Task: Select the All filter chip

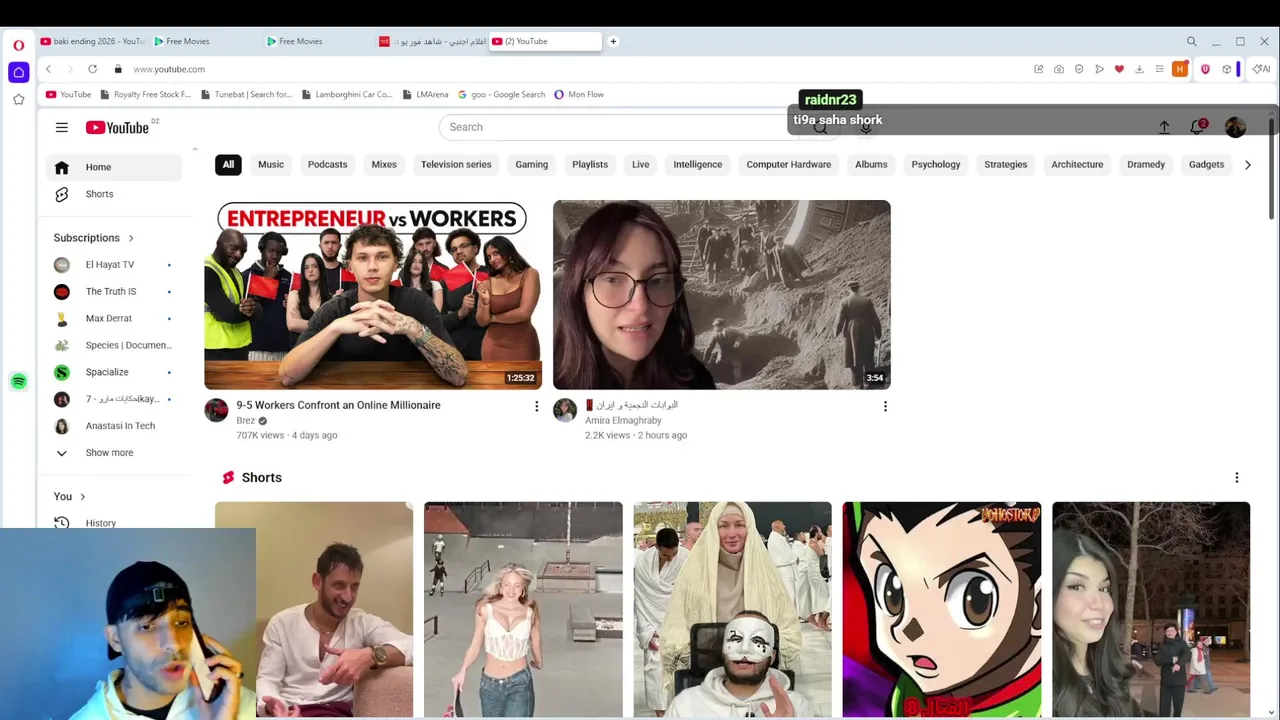Action: tap(228, 164)
